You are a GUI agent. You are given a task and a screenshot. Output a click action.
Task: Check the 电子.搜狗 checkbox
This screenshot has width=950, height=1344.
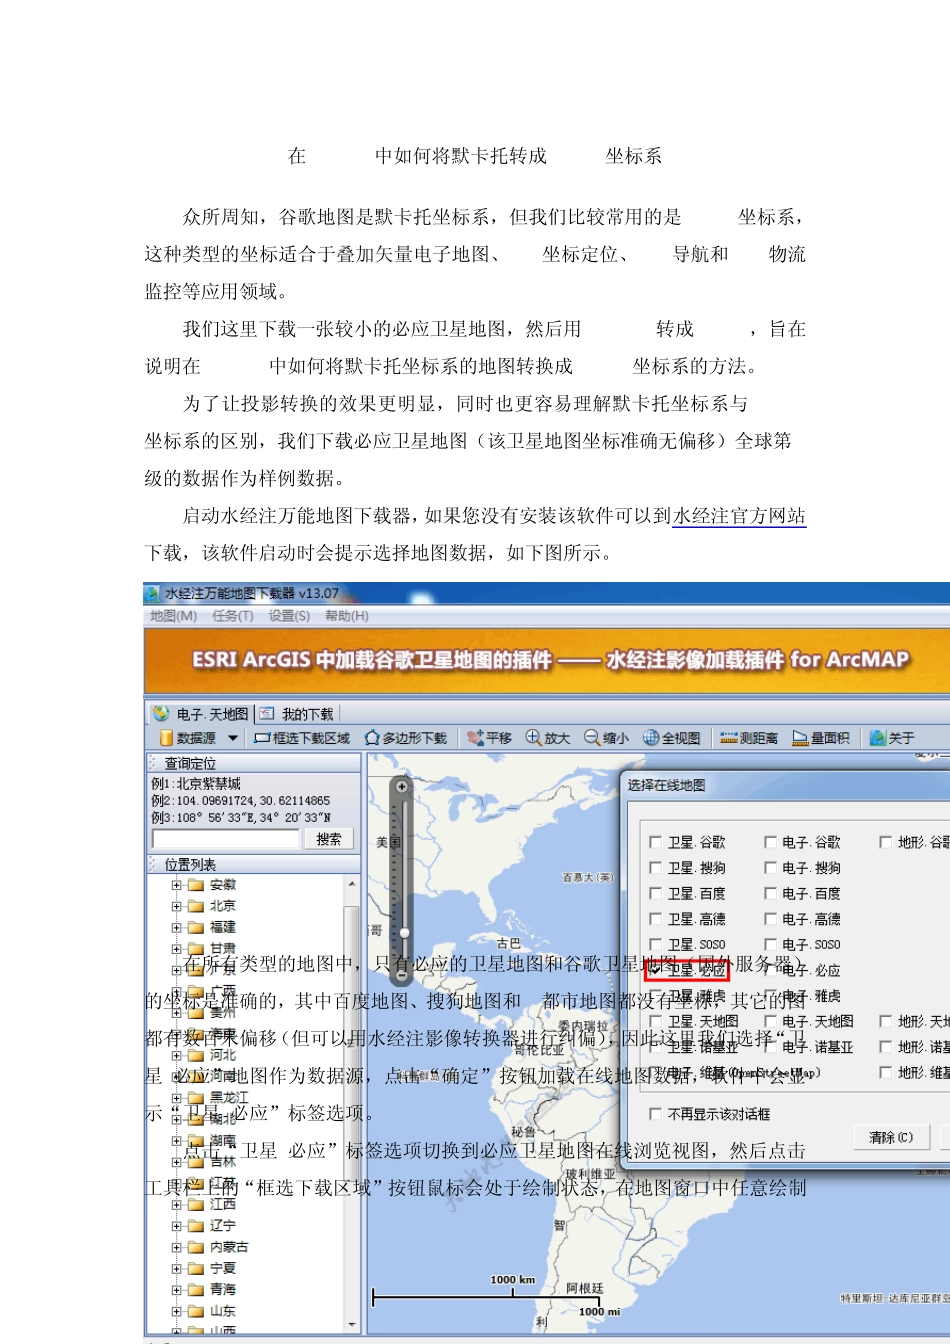[x=770, y=868]
